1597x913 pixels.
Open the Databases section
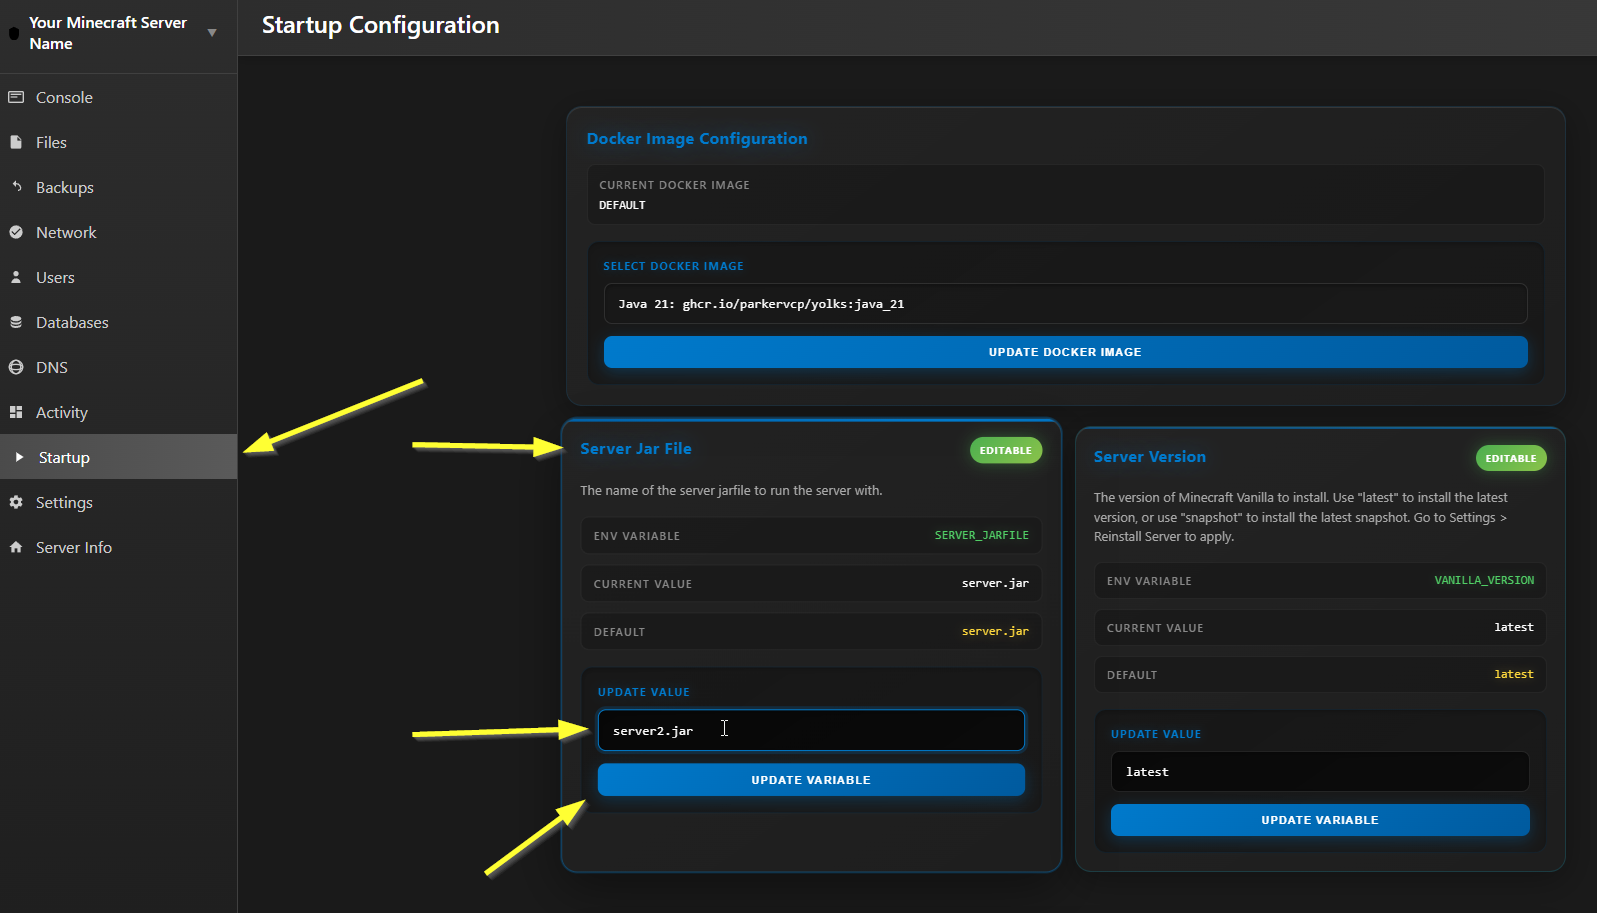[x=118, y=322]
